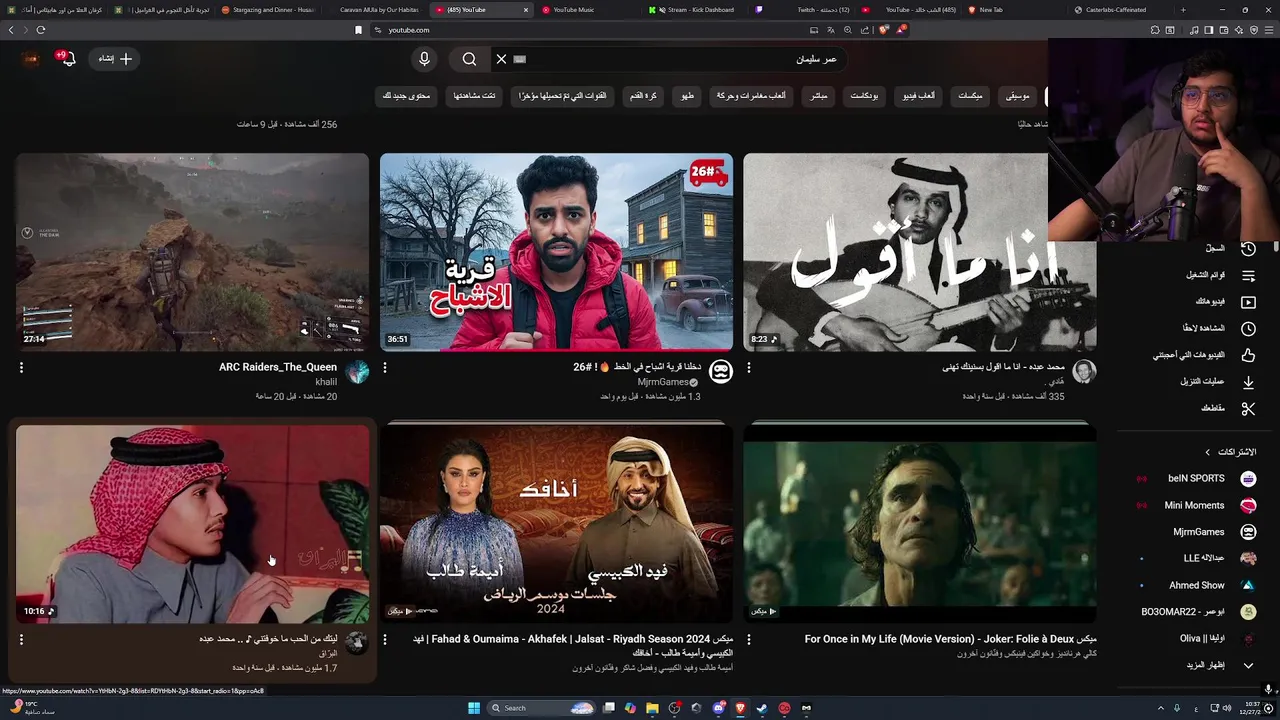
Task: Close the current YouTube browser tab
Action: (526, 10)
